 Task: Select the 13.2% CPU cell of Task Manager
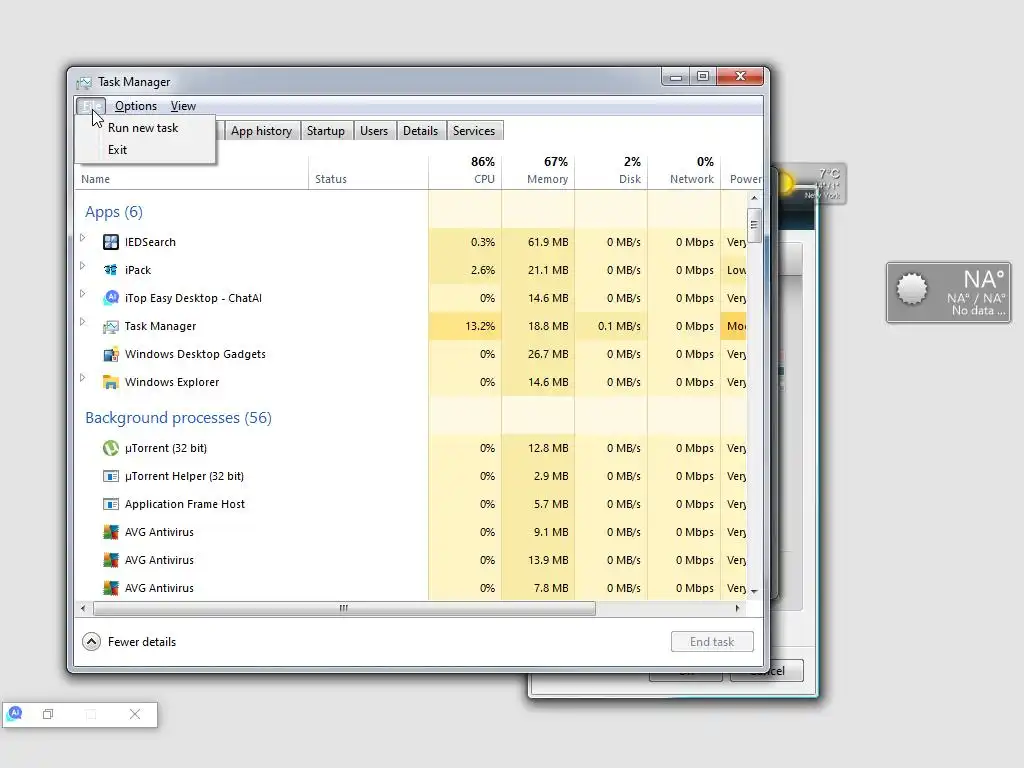tap(465, 327)
